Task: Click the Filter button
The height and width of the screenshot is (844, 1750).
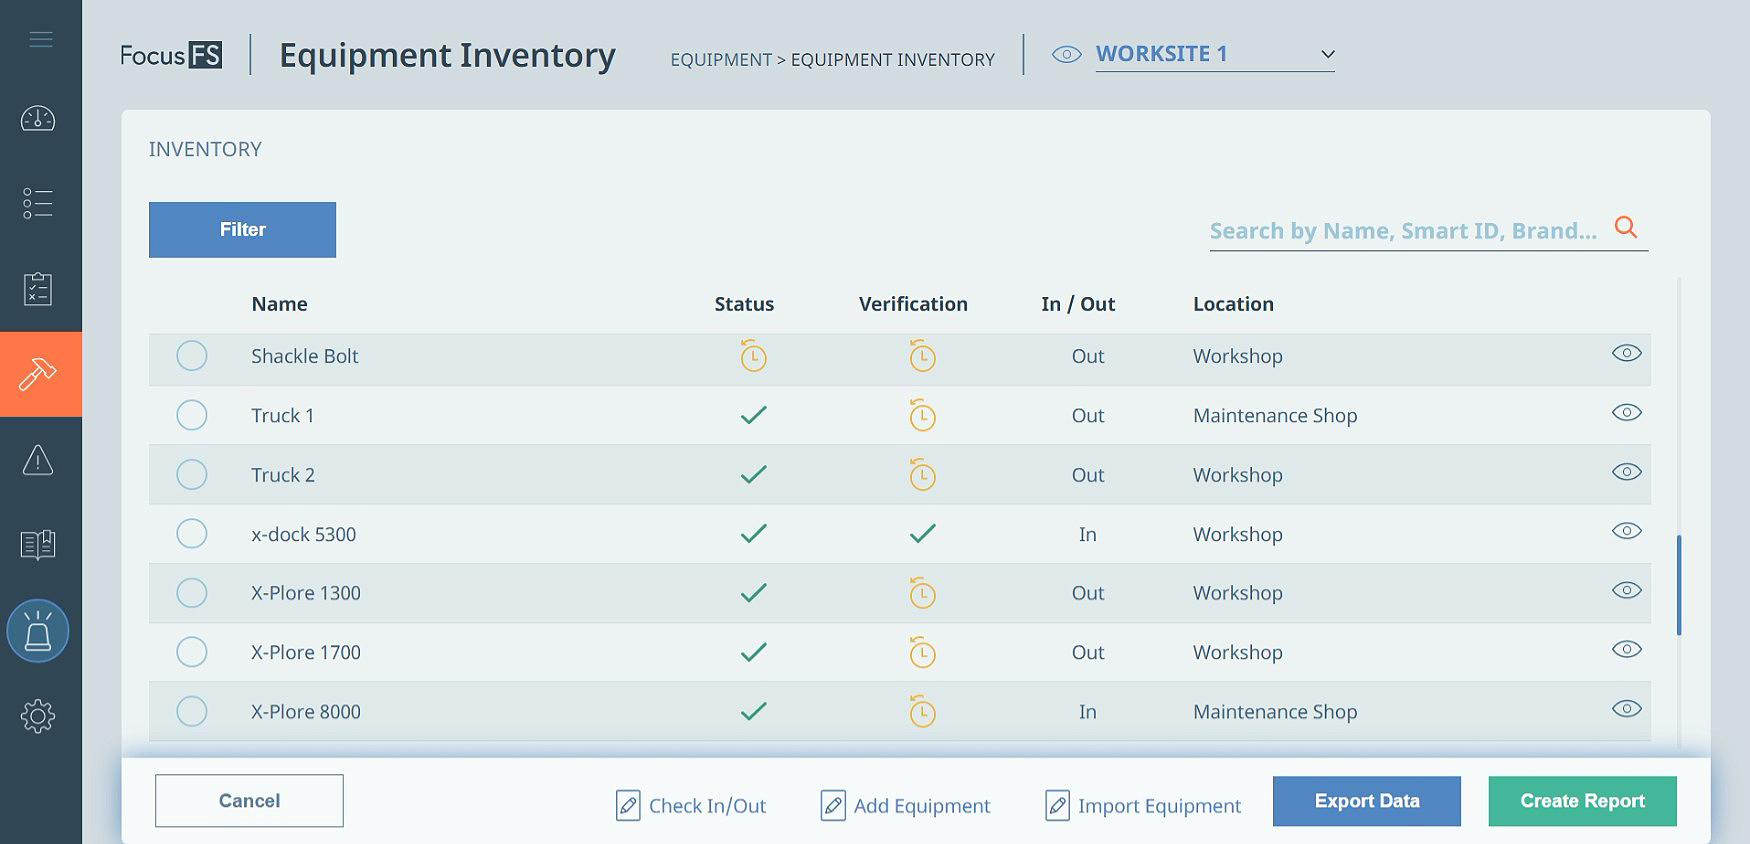Action: tap(242, 230)
